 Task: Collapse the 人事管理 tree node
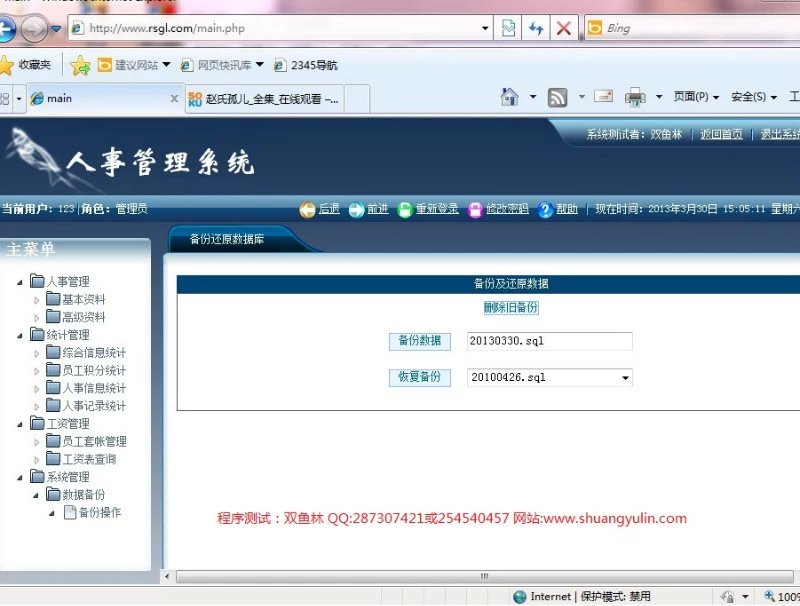click(20, 282)
